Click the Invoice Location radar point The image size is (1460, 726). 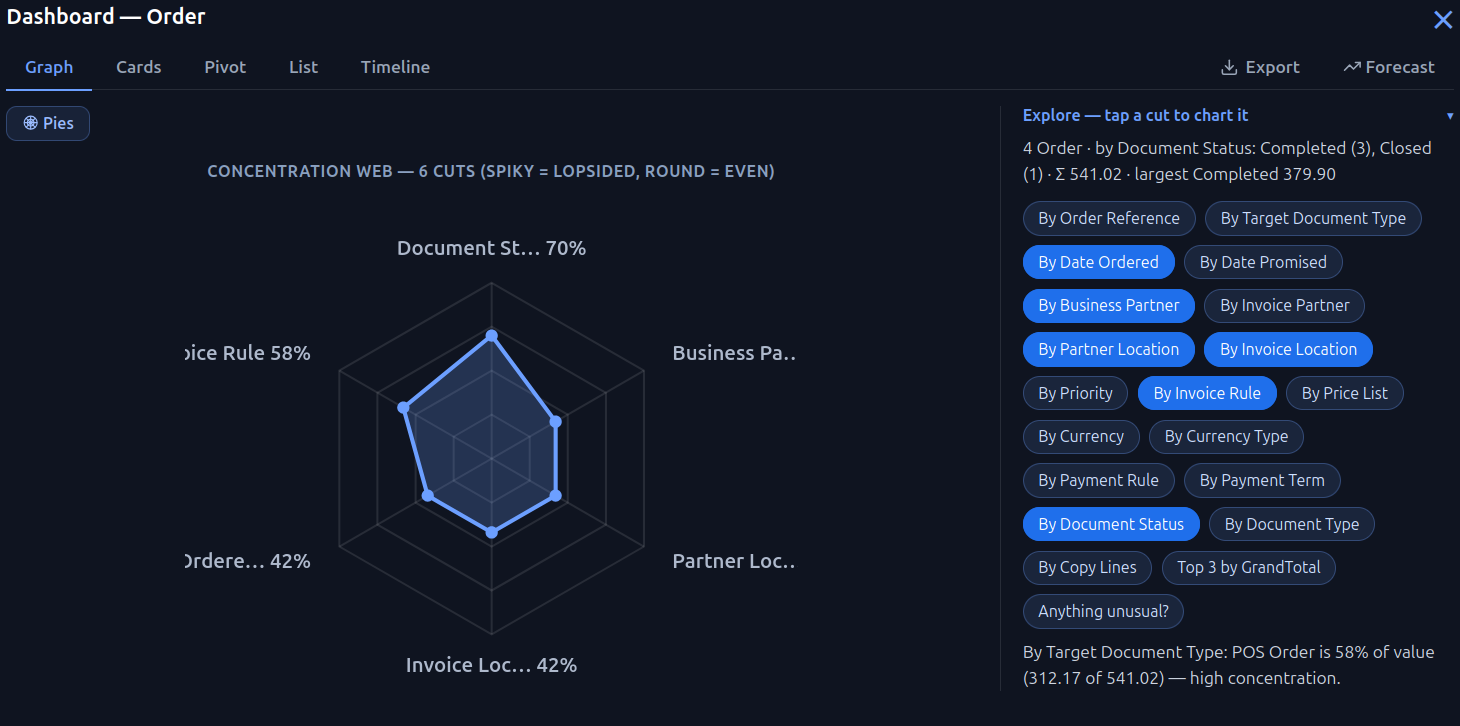coord(491,533)
